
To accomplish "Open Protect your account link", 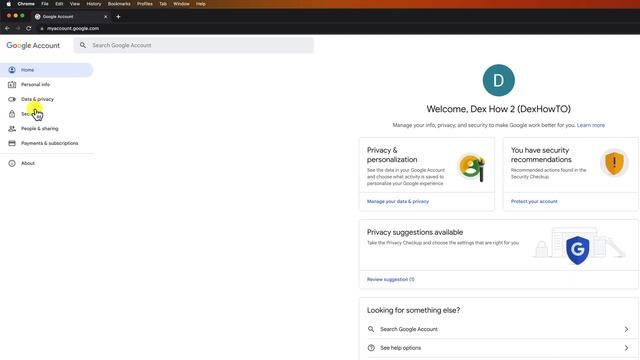I will click(534, 201).
